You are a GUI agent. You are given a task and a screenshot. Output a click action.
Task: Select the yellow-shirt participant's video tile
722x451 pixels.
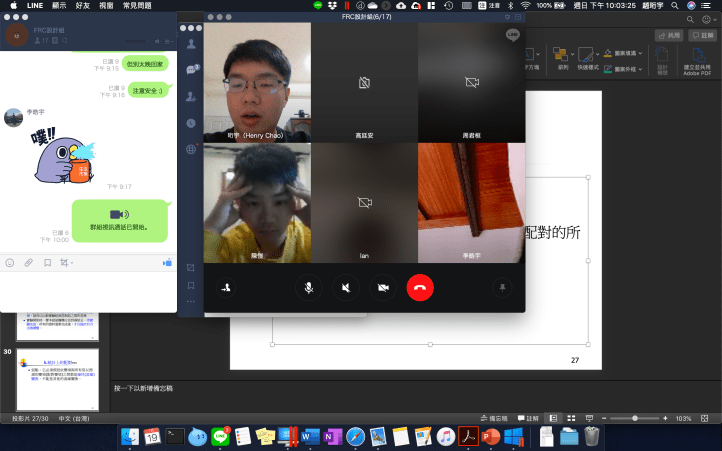tap(257, 203)
